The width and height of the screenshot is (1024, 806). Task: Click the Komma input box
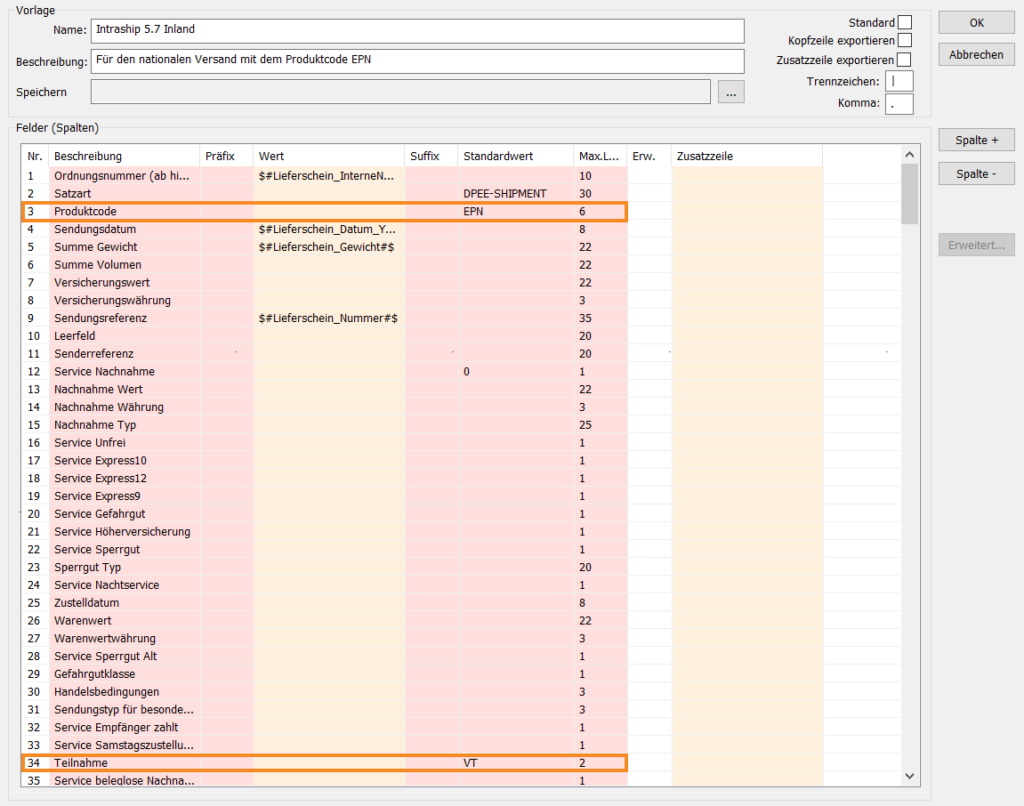coord(898,104)
